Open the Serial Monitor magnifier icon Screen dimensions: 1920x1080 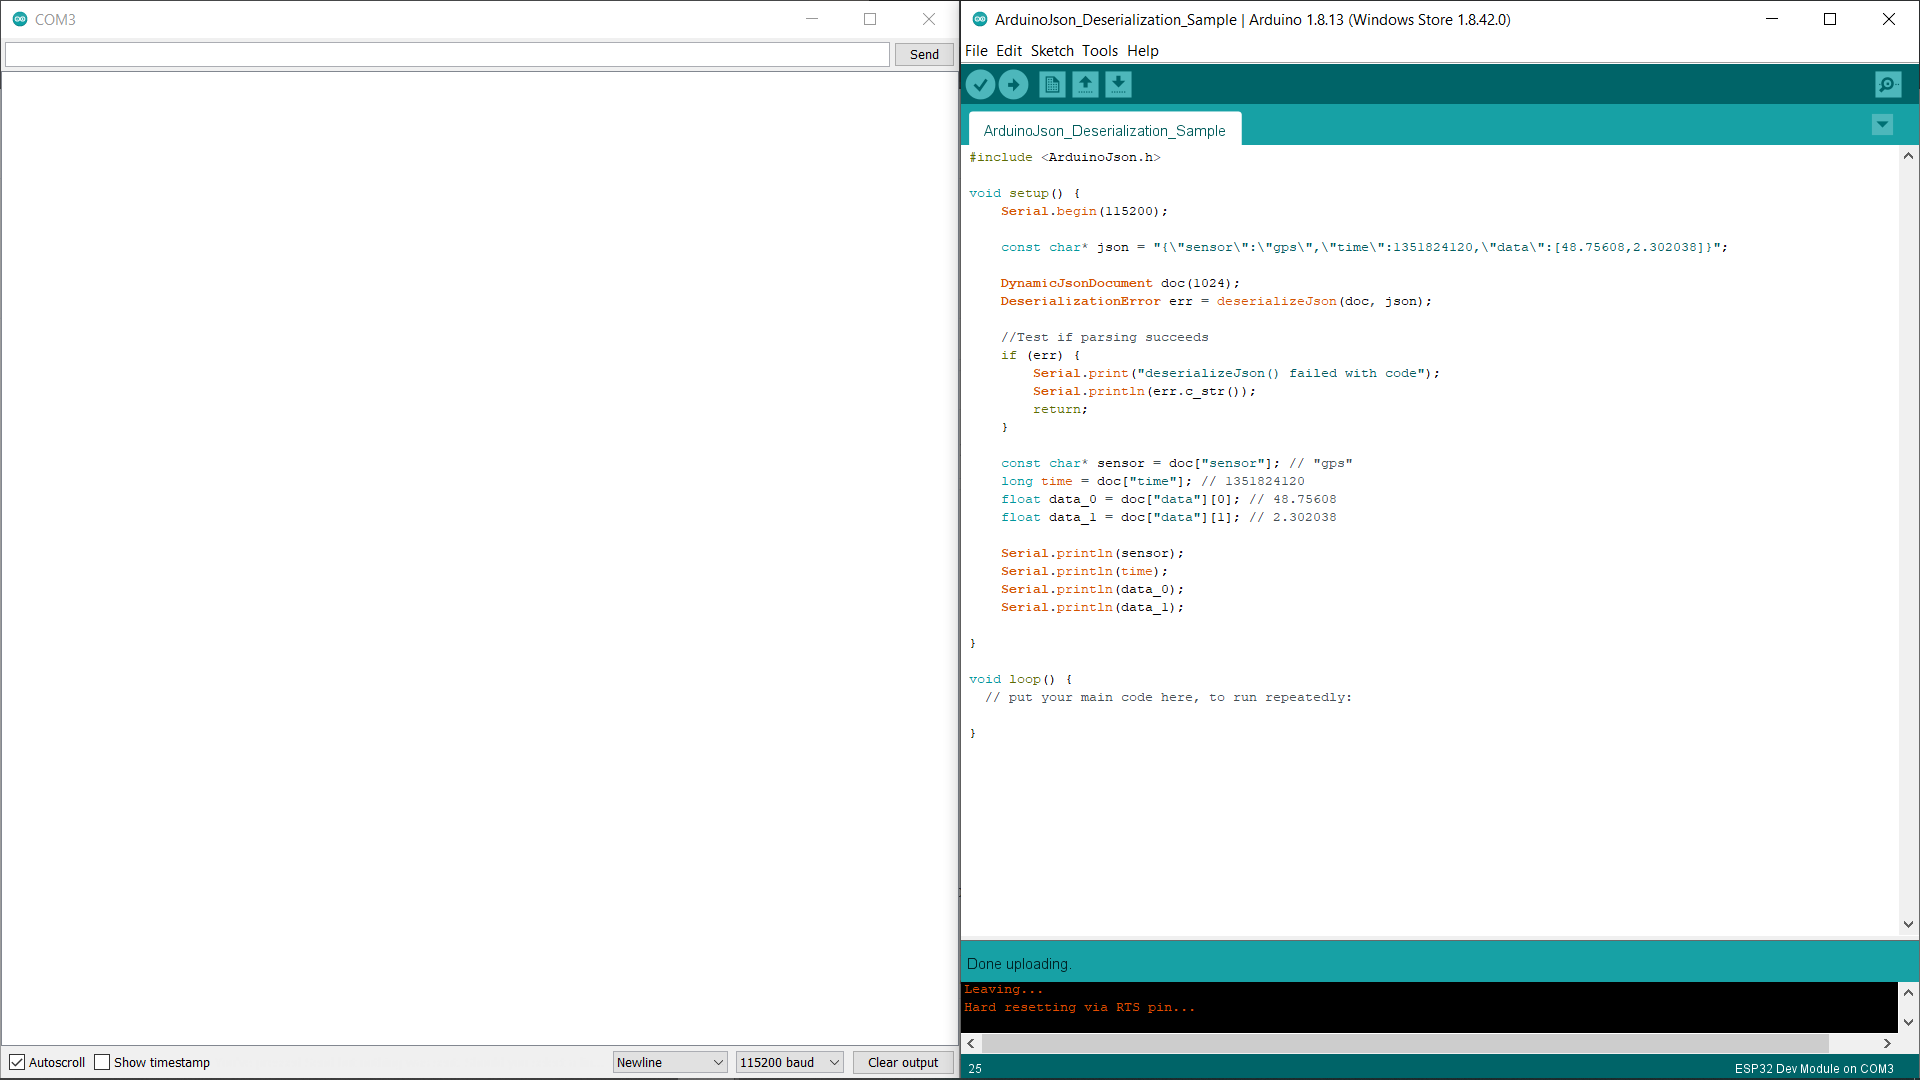tap(1886, 84)
